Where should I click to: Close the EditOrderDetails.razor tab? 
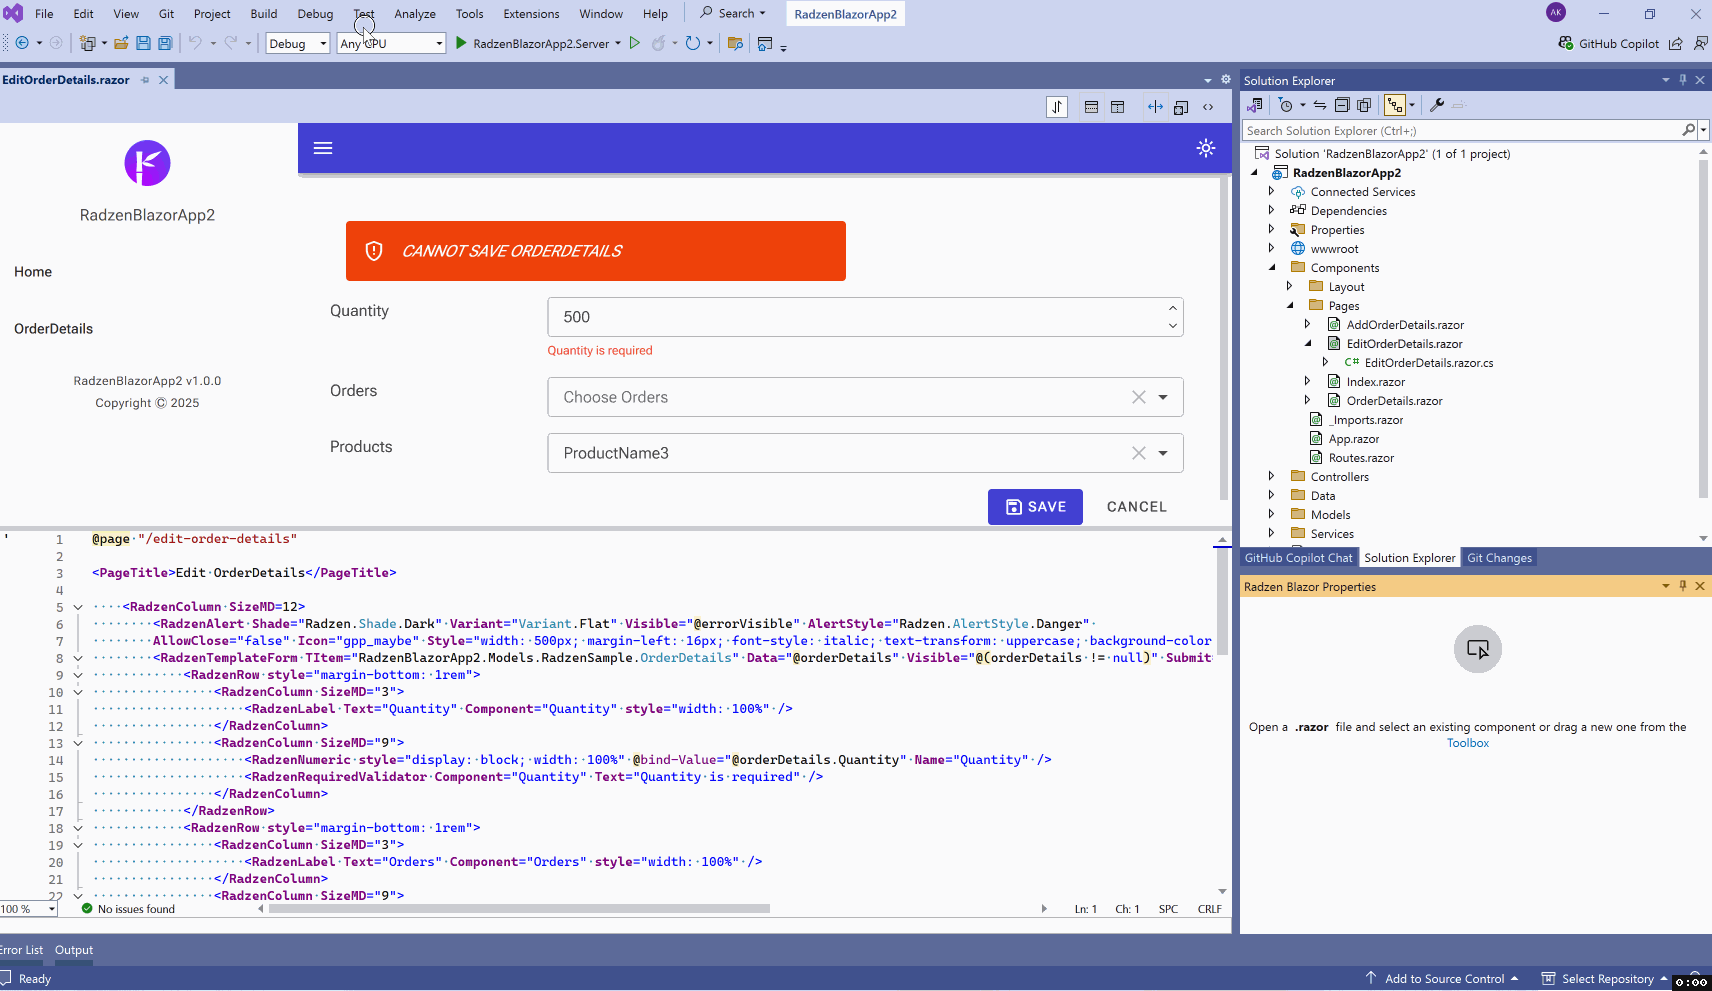163,80
